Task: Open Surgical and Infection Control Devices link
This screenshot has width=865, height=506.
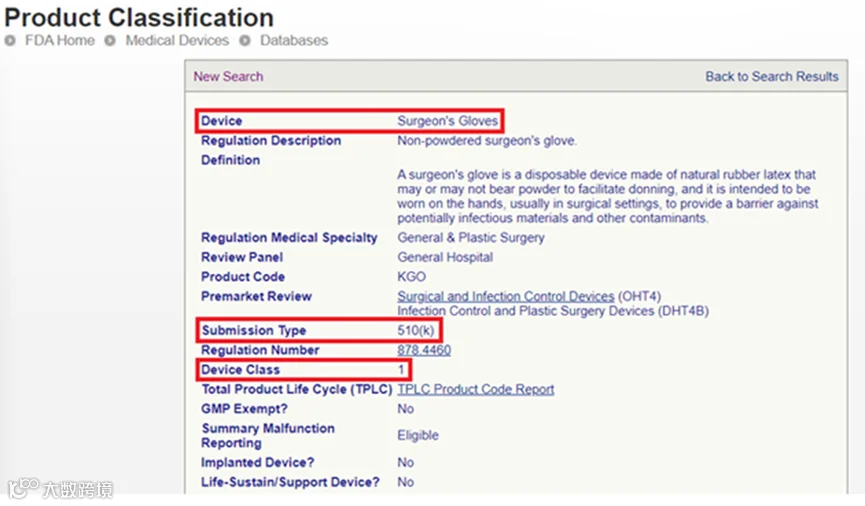Action: pyautogui.click(x=506, y=296)
